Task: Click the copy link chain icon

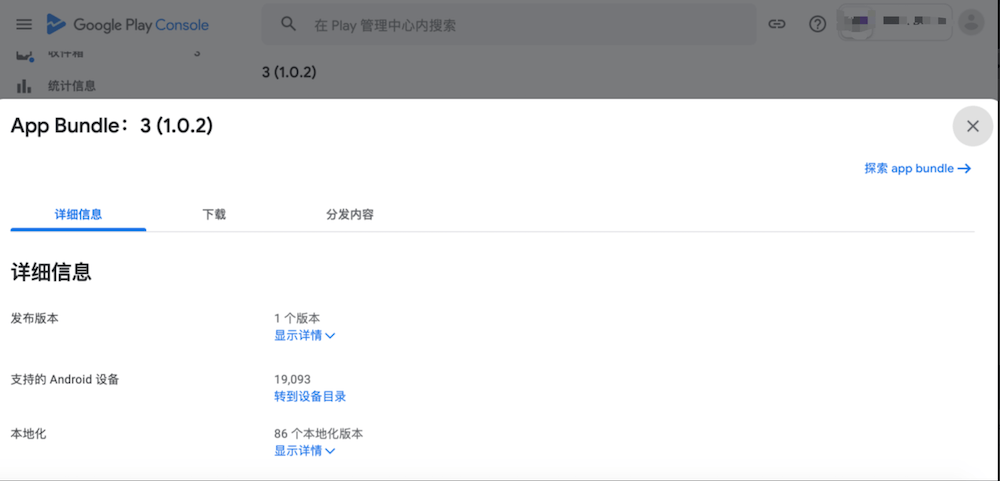Action: 776,24
